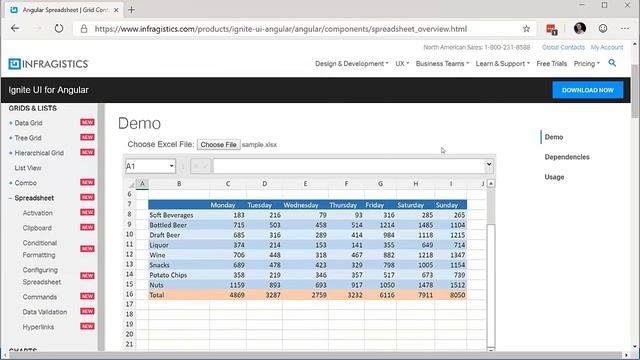This screenshot has height=360, width=640.
Task: Click the spreadsheet vertical scrollbar thumb
Action: (491, 284)
